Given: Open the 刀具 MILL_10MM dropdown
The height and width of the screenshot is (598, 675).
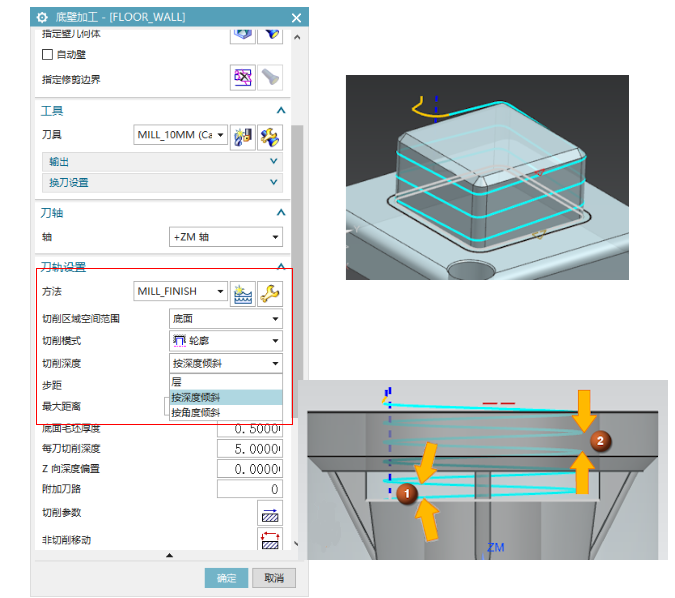Looking at the screenshot, I should [180, 135].
